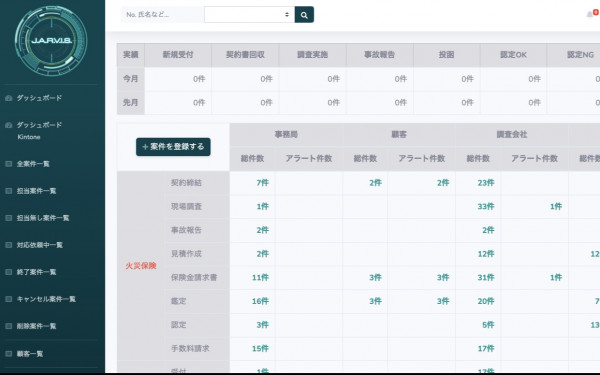Open 認定 事務局 3件 link
This screenshot has width=600, height=375.
coord(262,325)
